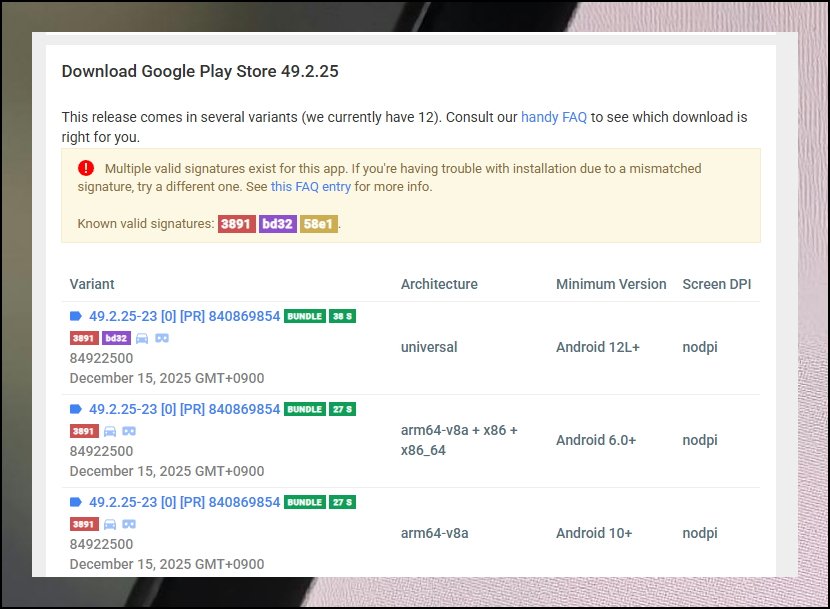This screenshot has height=609, width=830.
Task: Click the 'Android 6.0+' minimum version cell
Action: tap(596, 440)
